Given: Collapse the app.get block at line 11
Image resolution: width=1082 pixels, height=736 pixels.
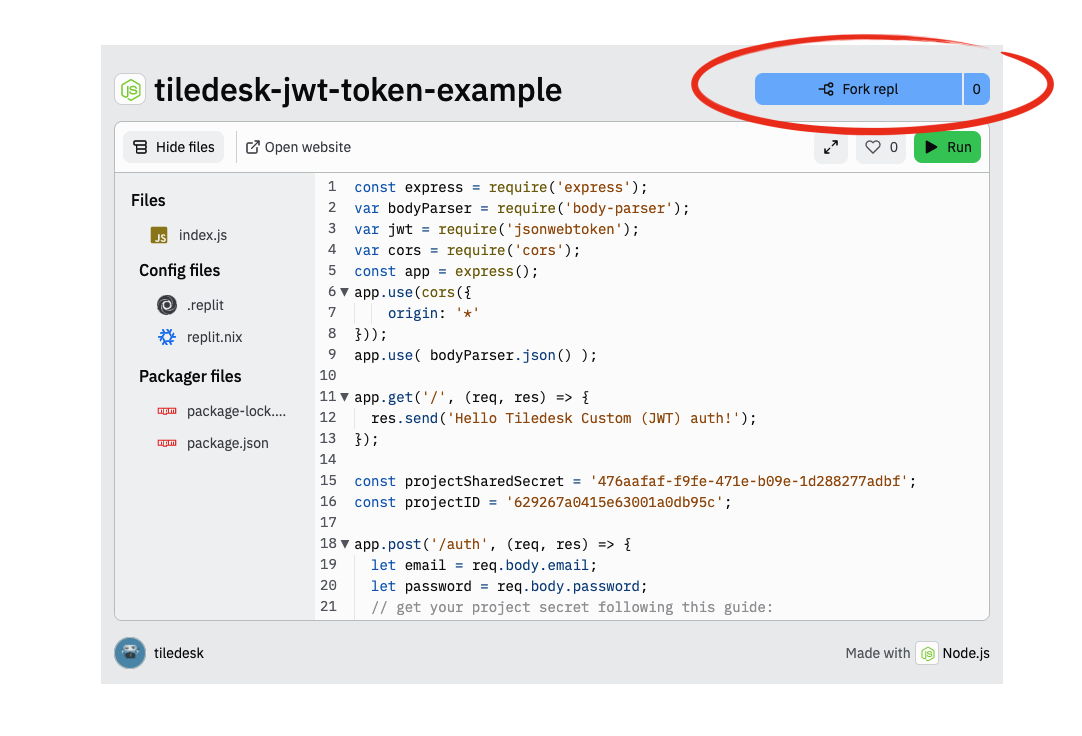Looking at the screenshot, I should pyautogui.click(x=345, y=397).
